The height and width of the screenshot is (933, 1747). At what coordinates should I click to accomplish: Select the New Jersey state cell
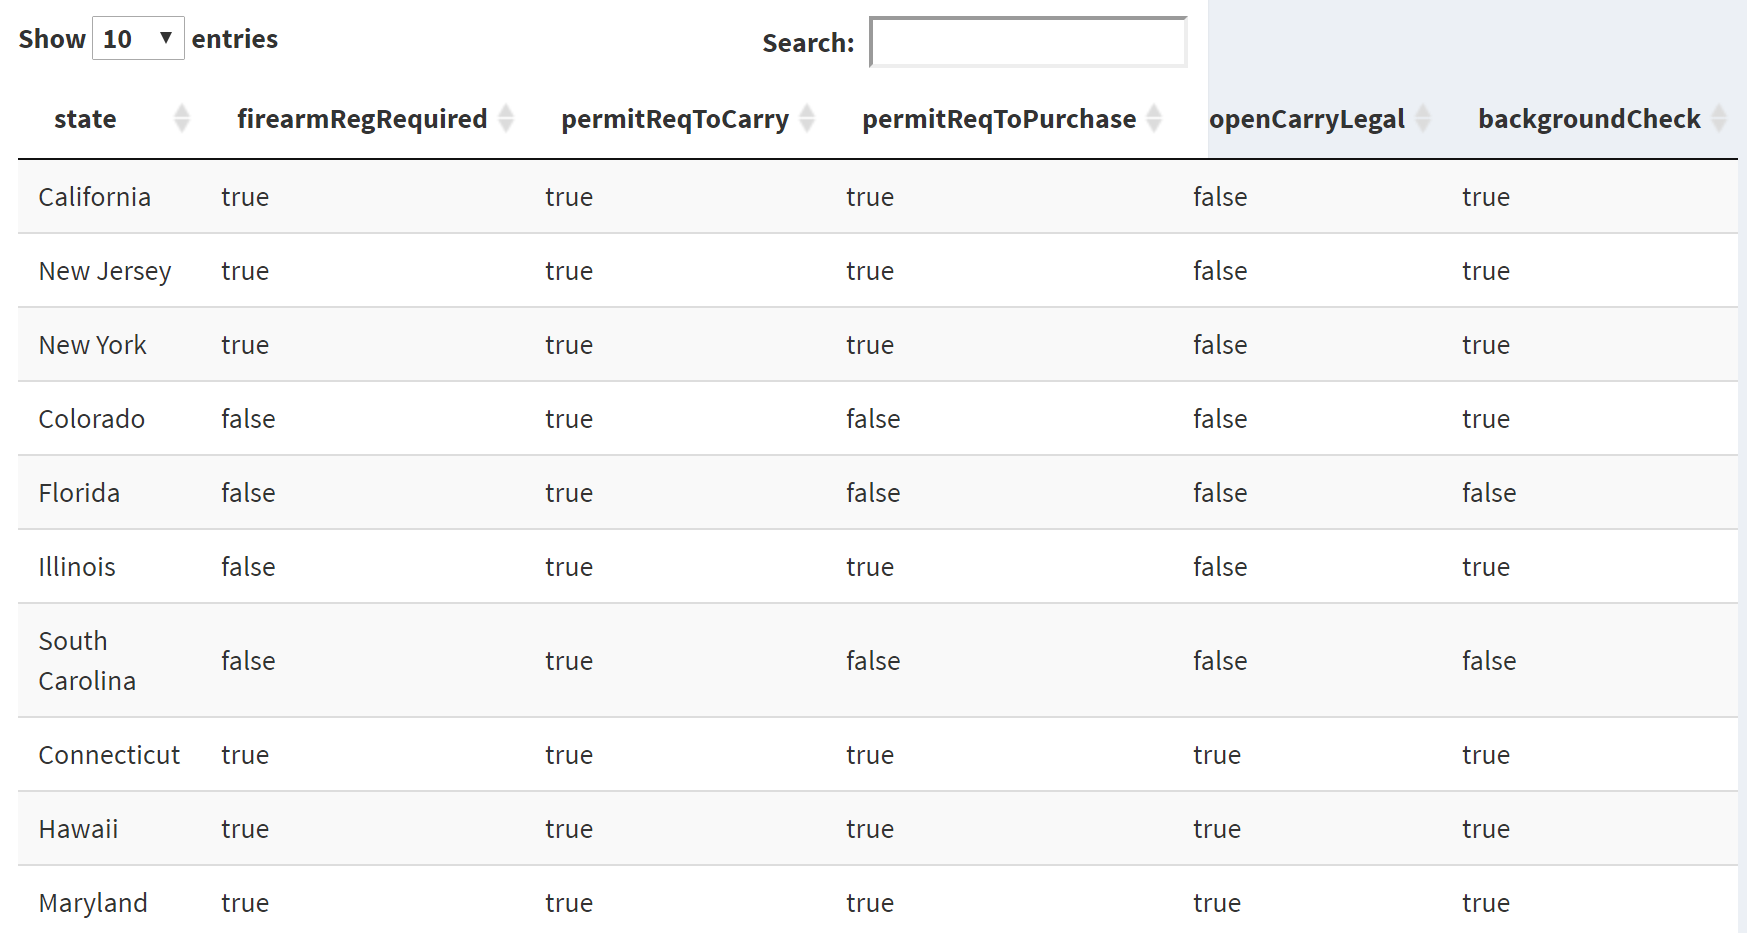pos(105,271)
